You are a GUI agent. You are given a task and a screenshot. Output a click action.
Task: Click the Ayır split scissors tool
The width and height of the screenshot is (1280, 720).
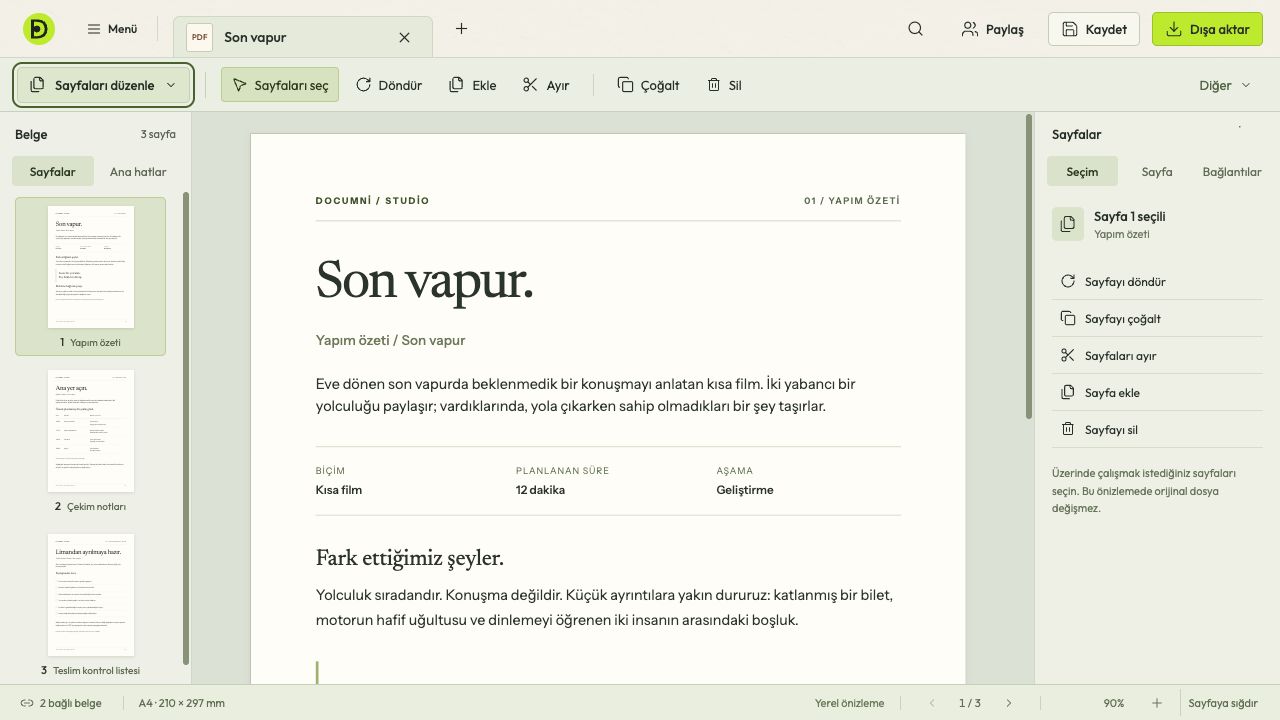[546, 85]
